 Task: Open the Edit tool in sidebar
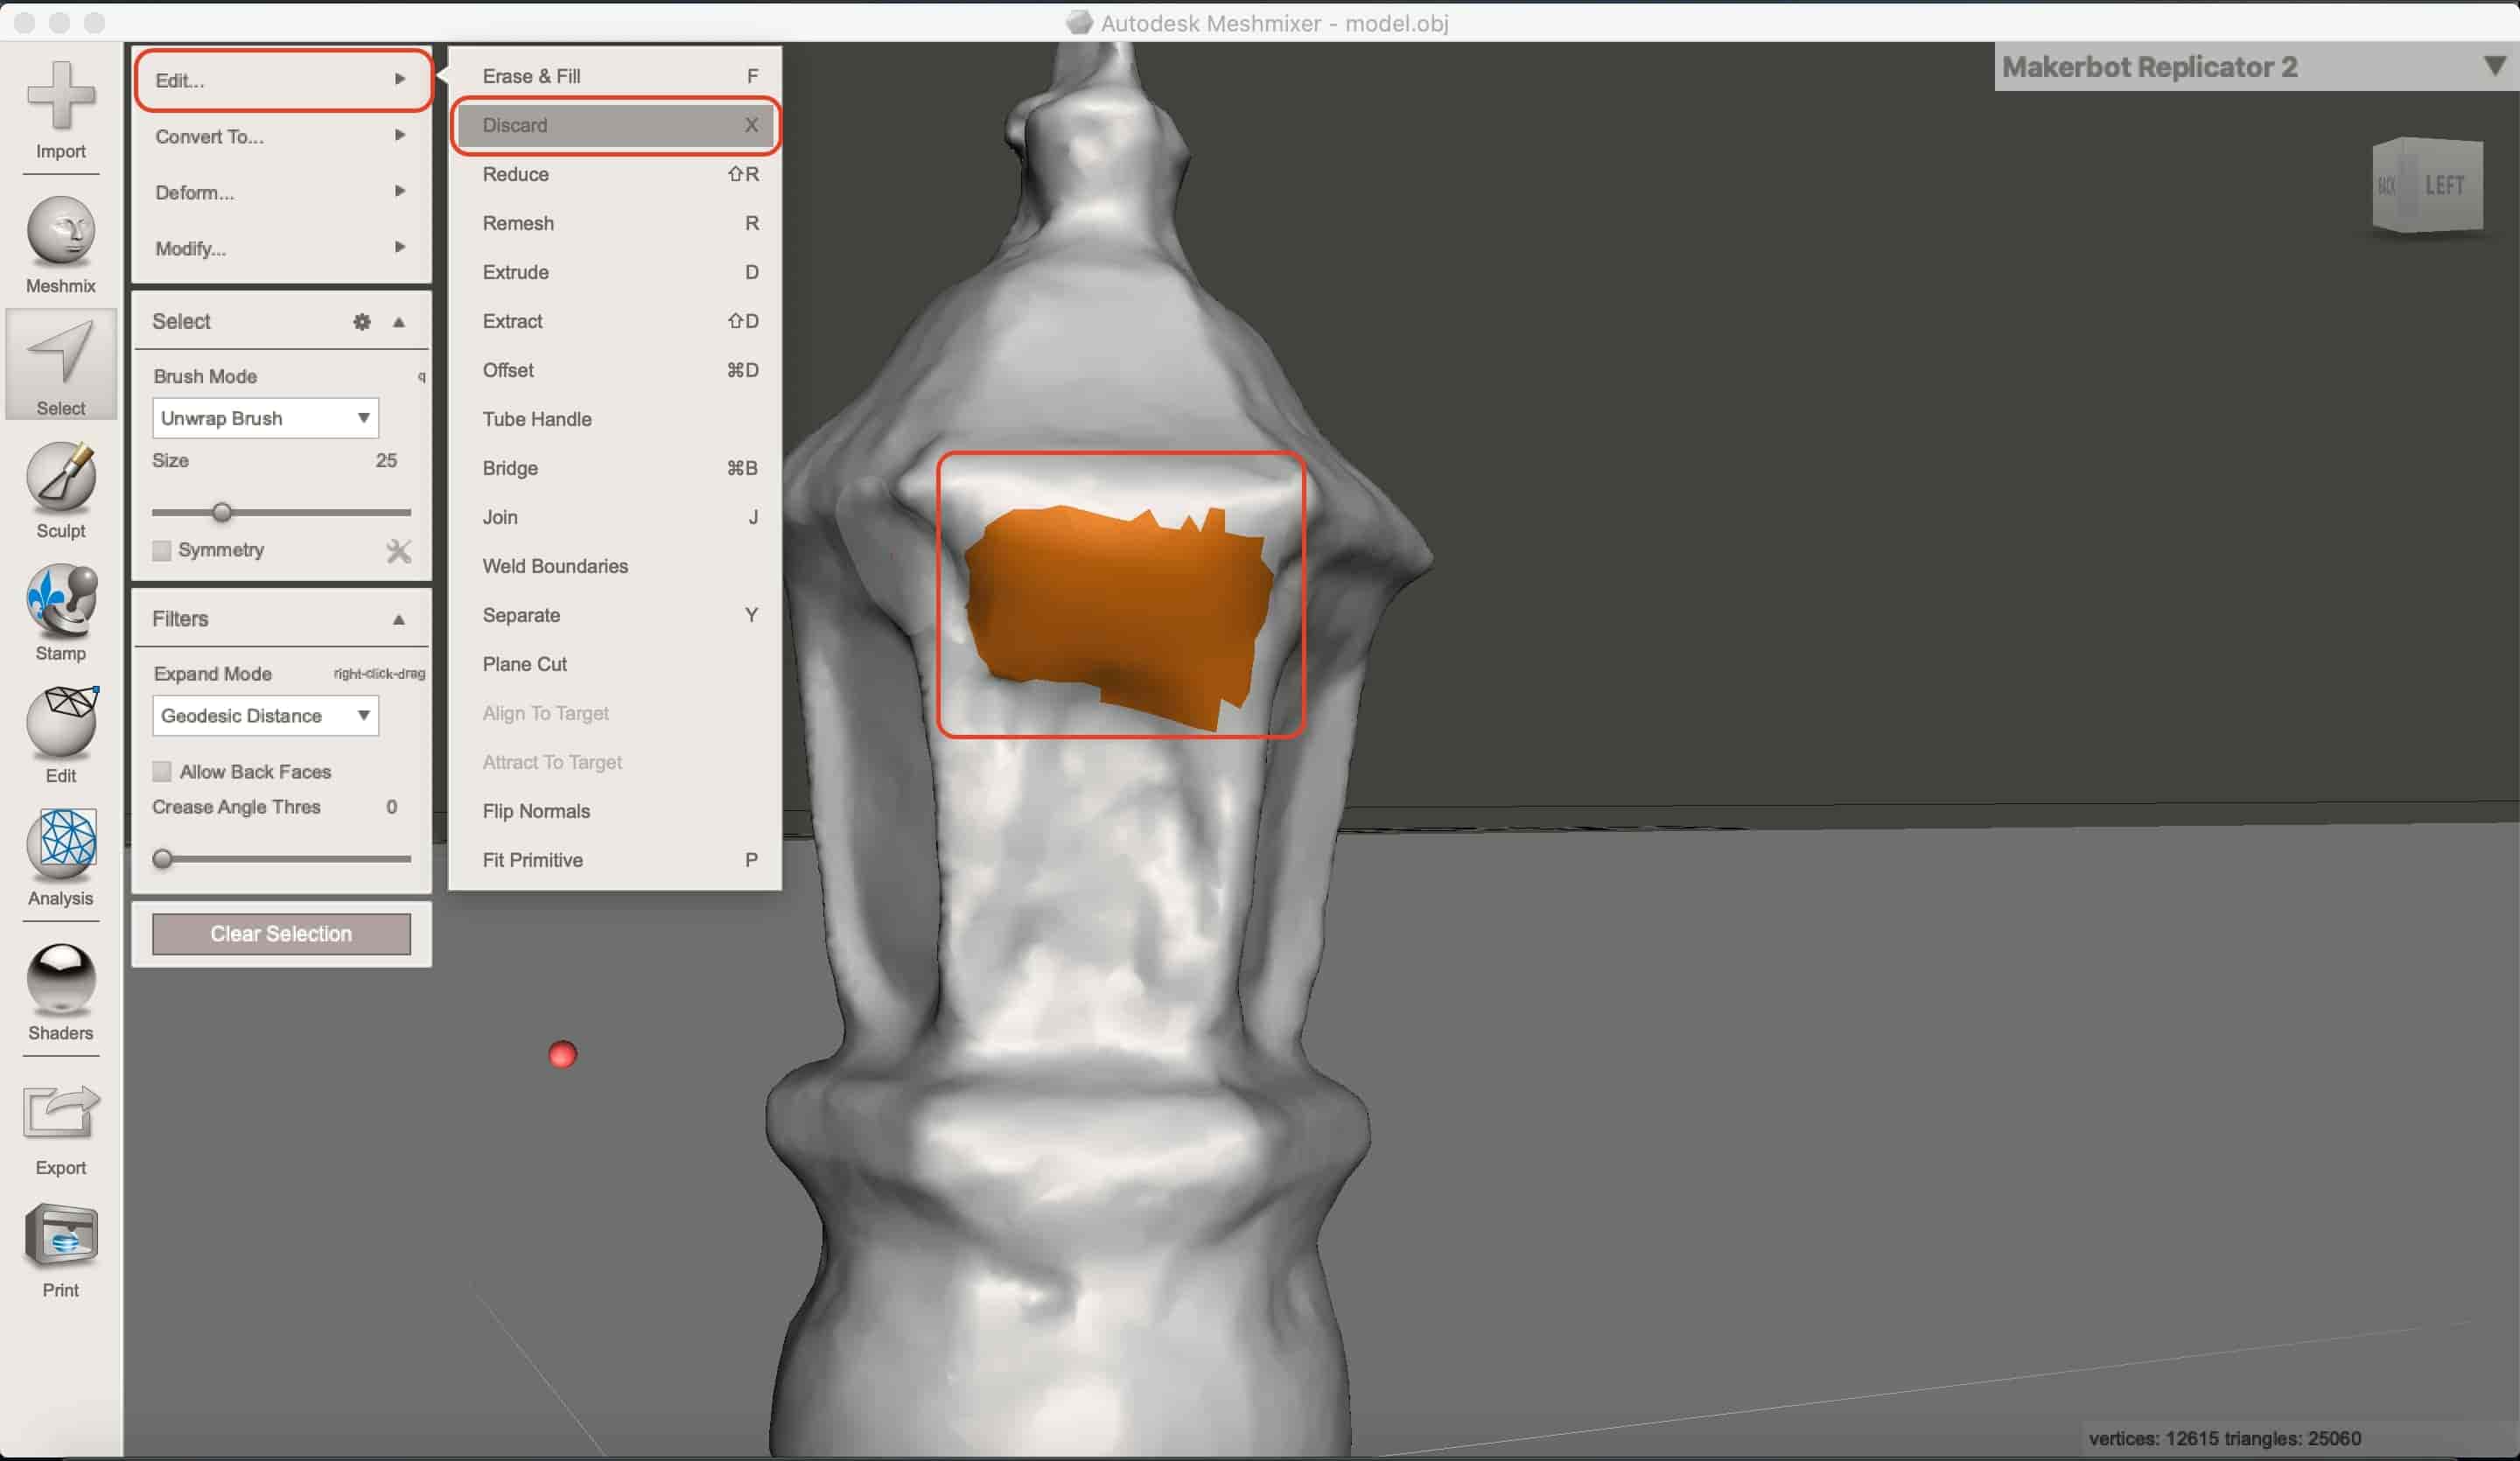61,735
